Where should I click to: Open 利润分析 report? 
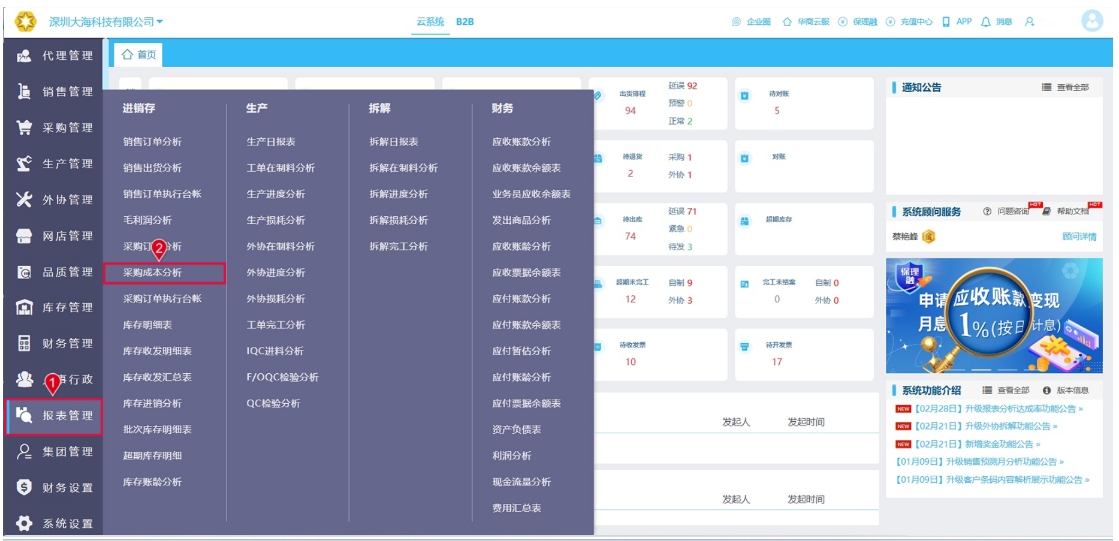pos(511,455)
